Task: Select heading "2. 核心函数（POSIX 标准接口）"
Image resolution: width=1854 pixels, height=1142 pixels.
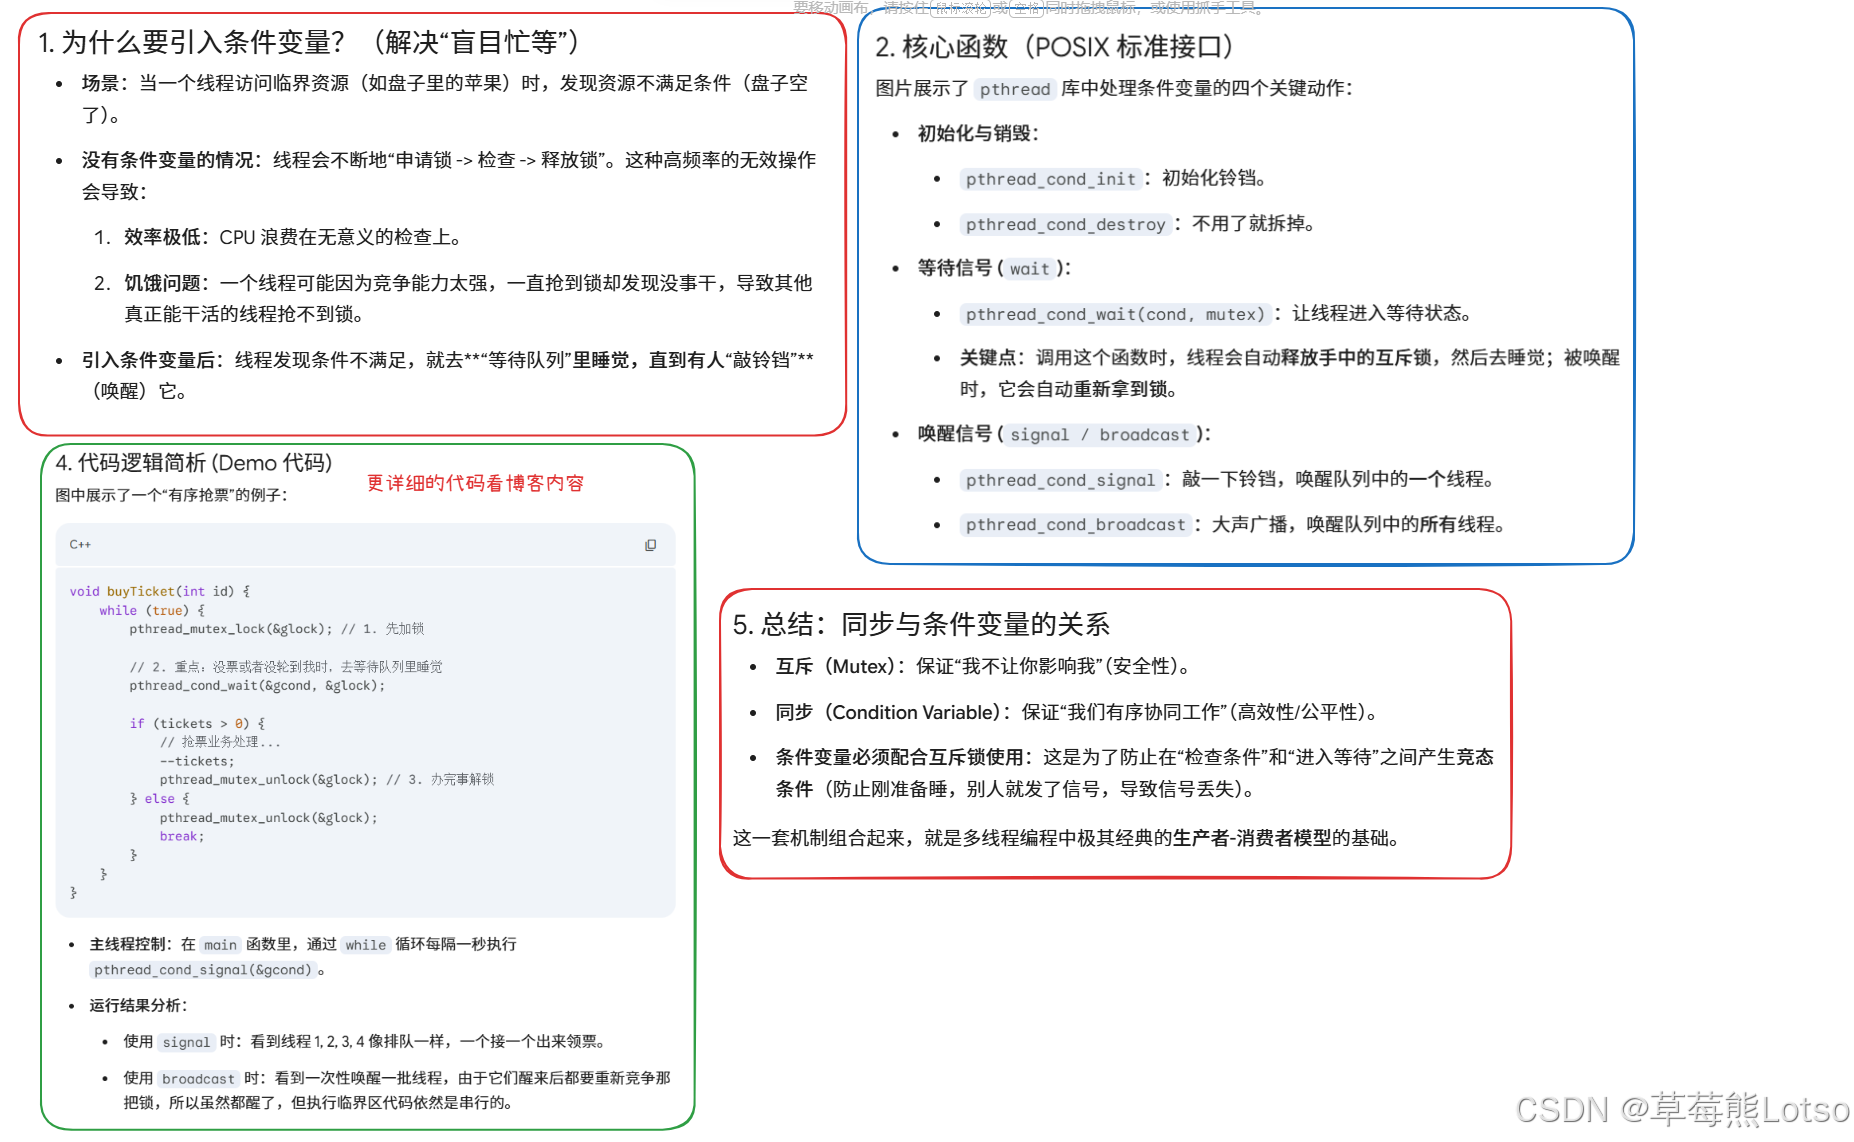Action: click(1055, 47)
